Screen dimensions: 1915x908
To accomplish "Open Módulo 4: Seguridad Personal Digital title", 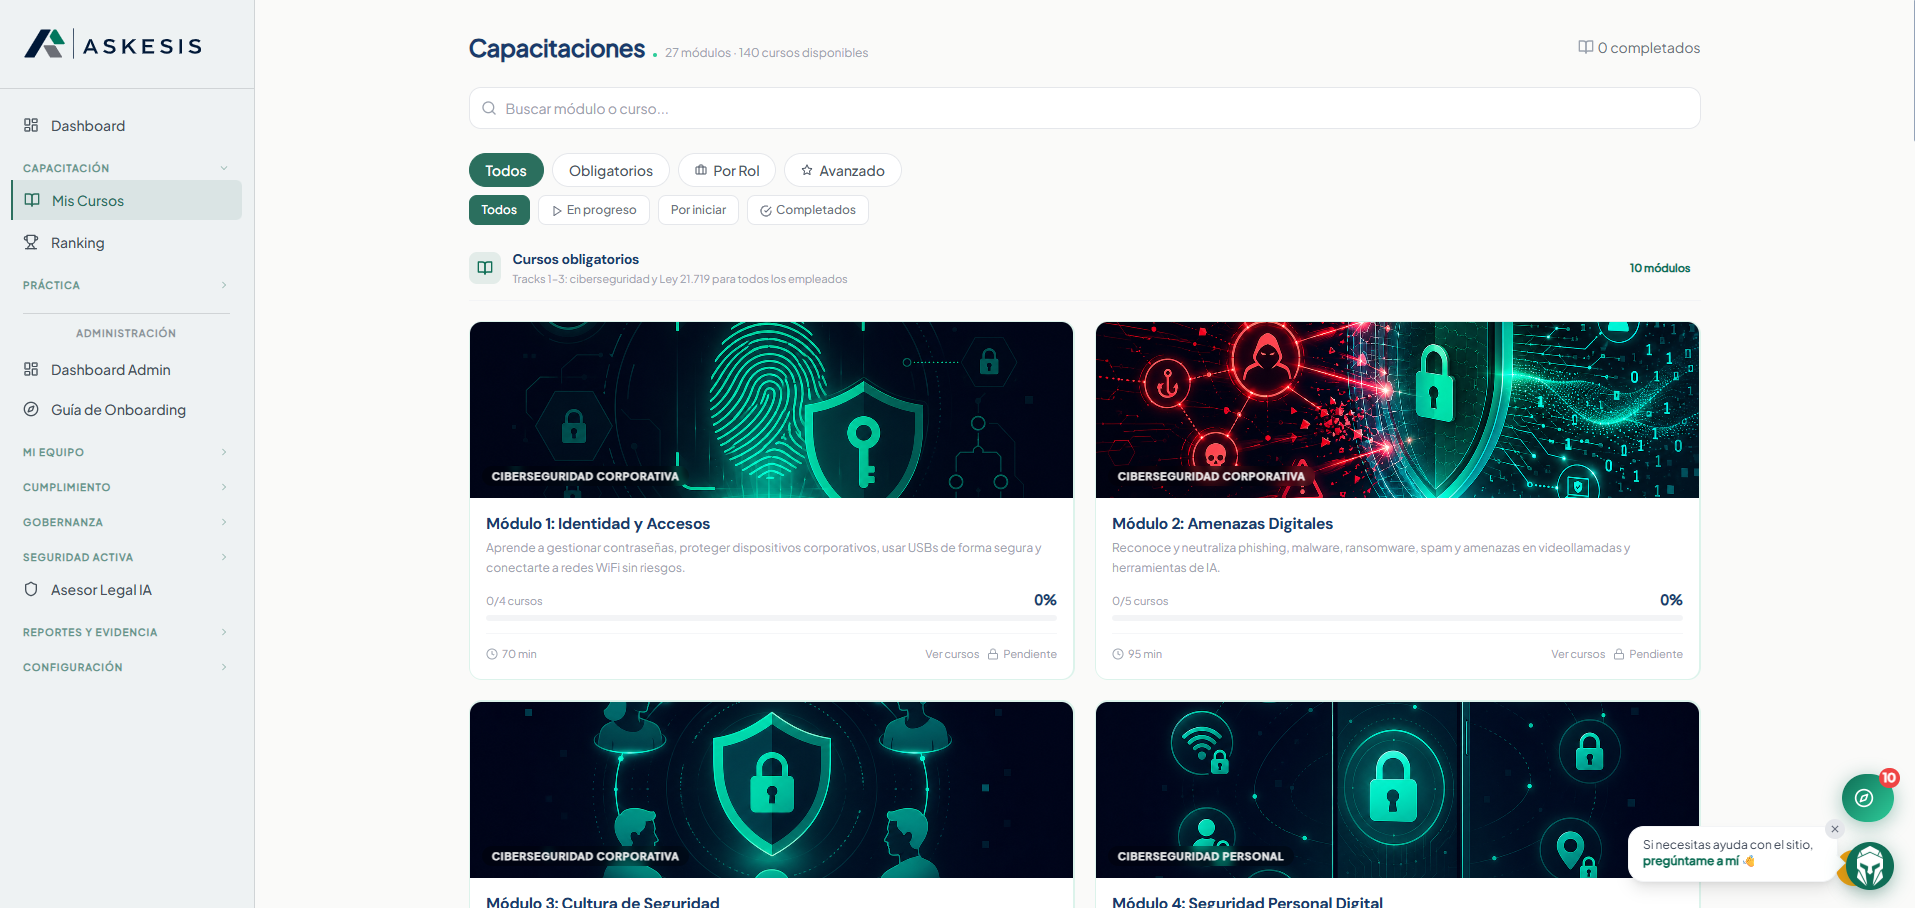I will 1247,901.
